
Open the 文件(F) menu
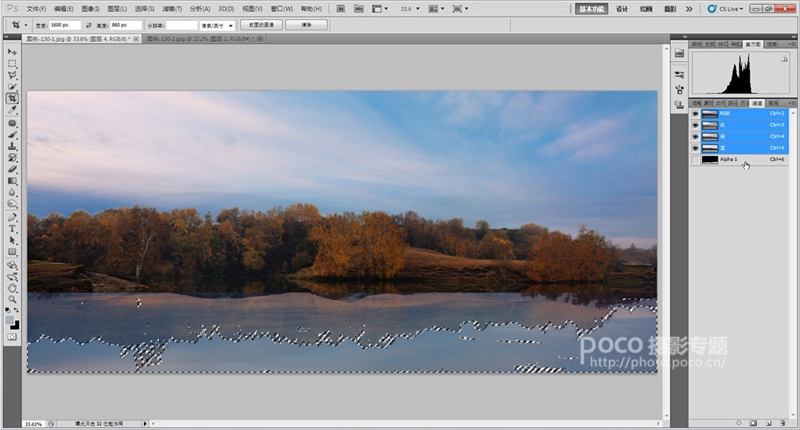36,9
